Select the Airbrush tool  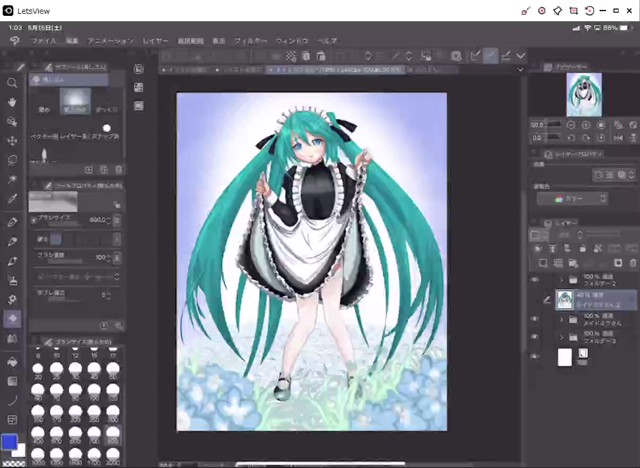(x=12, y=280)
